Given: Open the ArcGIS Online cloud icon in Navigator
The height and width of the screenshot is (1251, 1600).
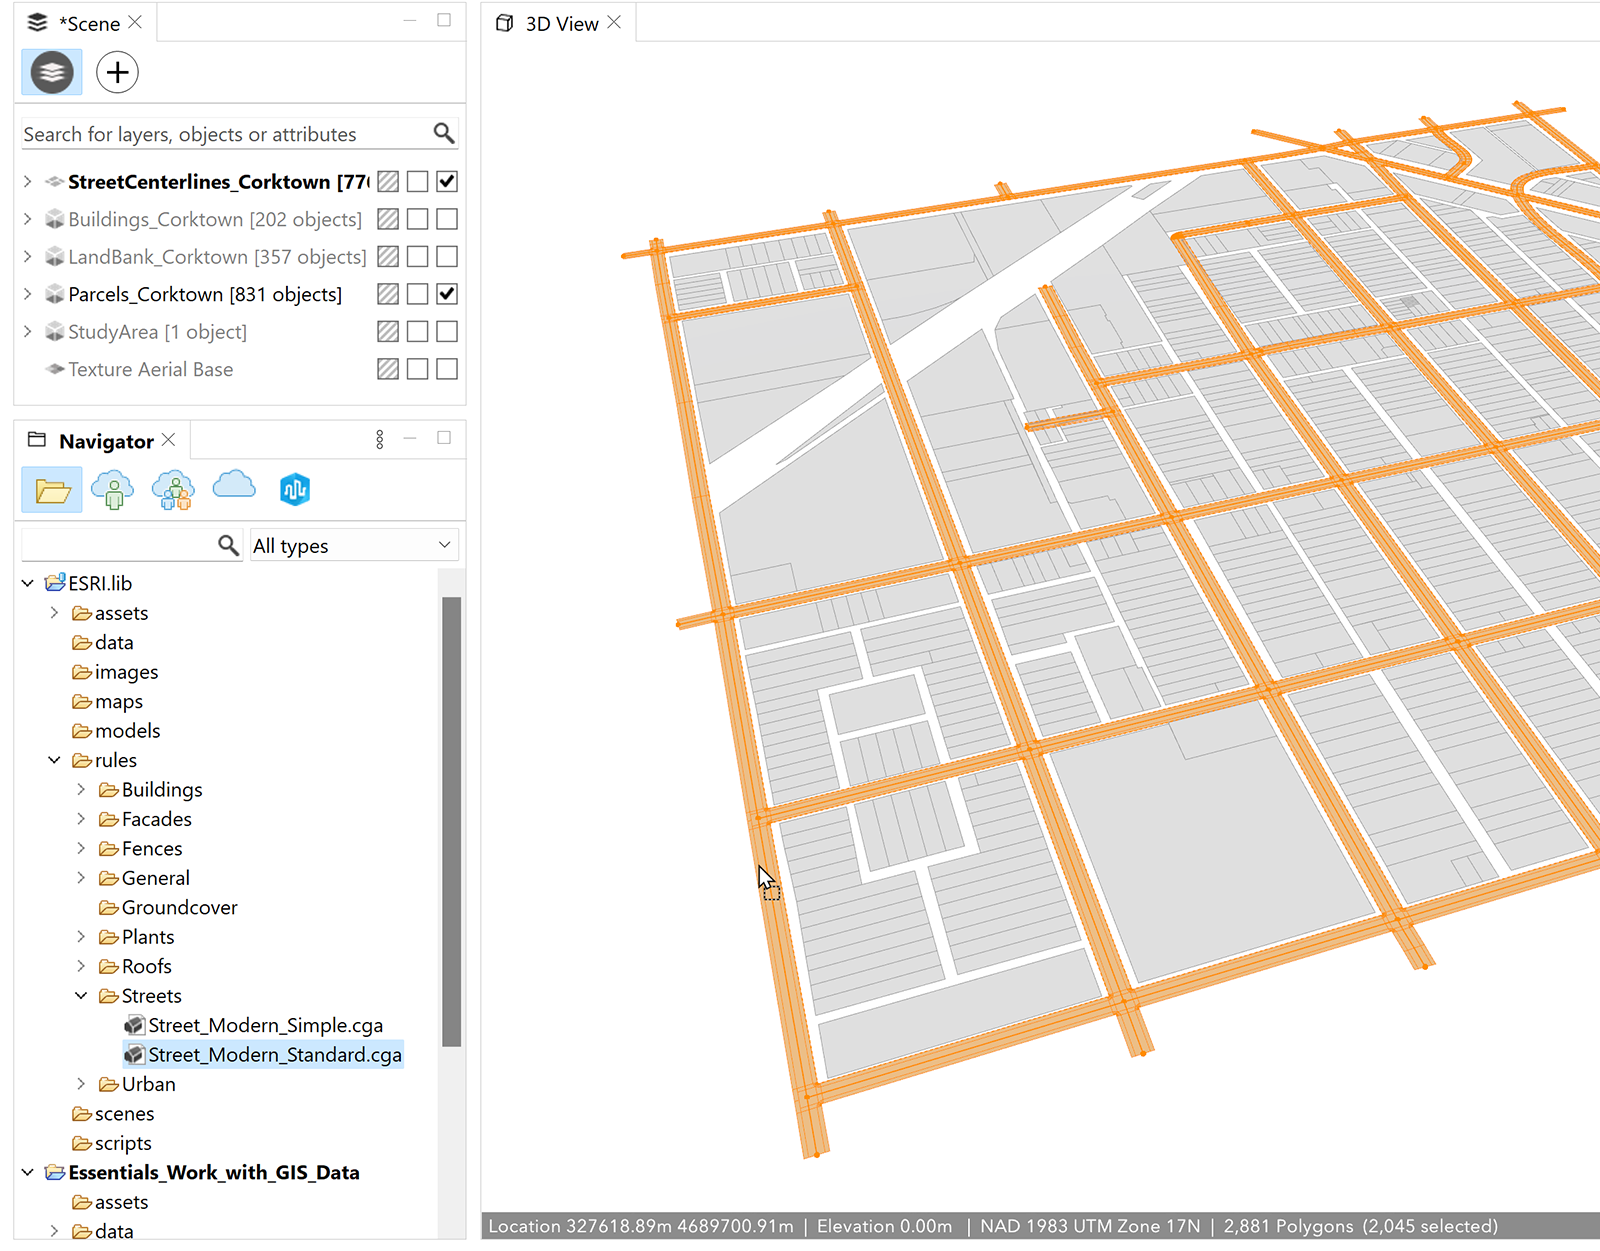Looking at the screenshot, I should [233, 487].
